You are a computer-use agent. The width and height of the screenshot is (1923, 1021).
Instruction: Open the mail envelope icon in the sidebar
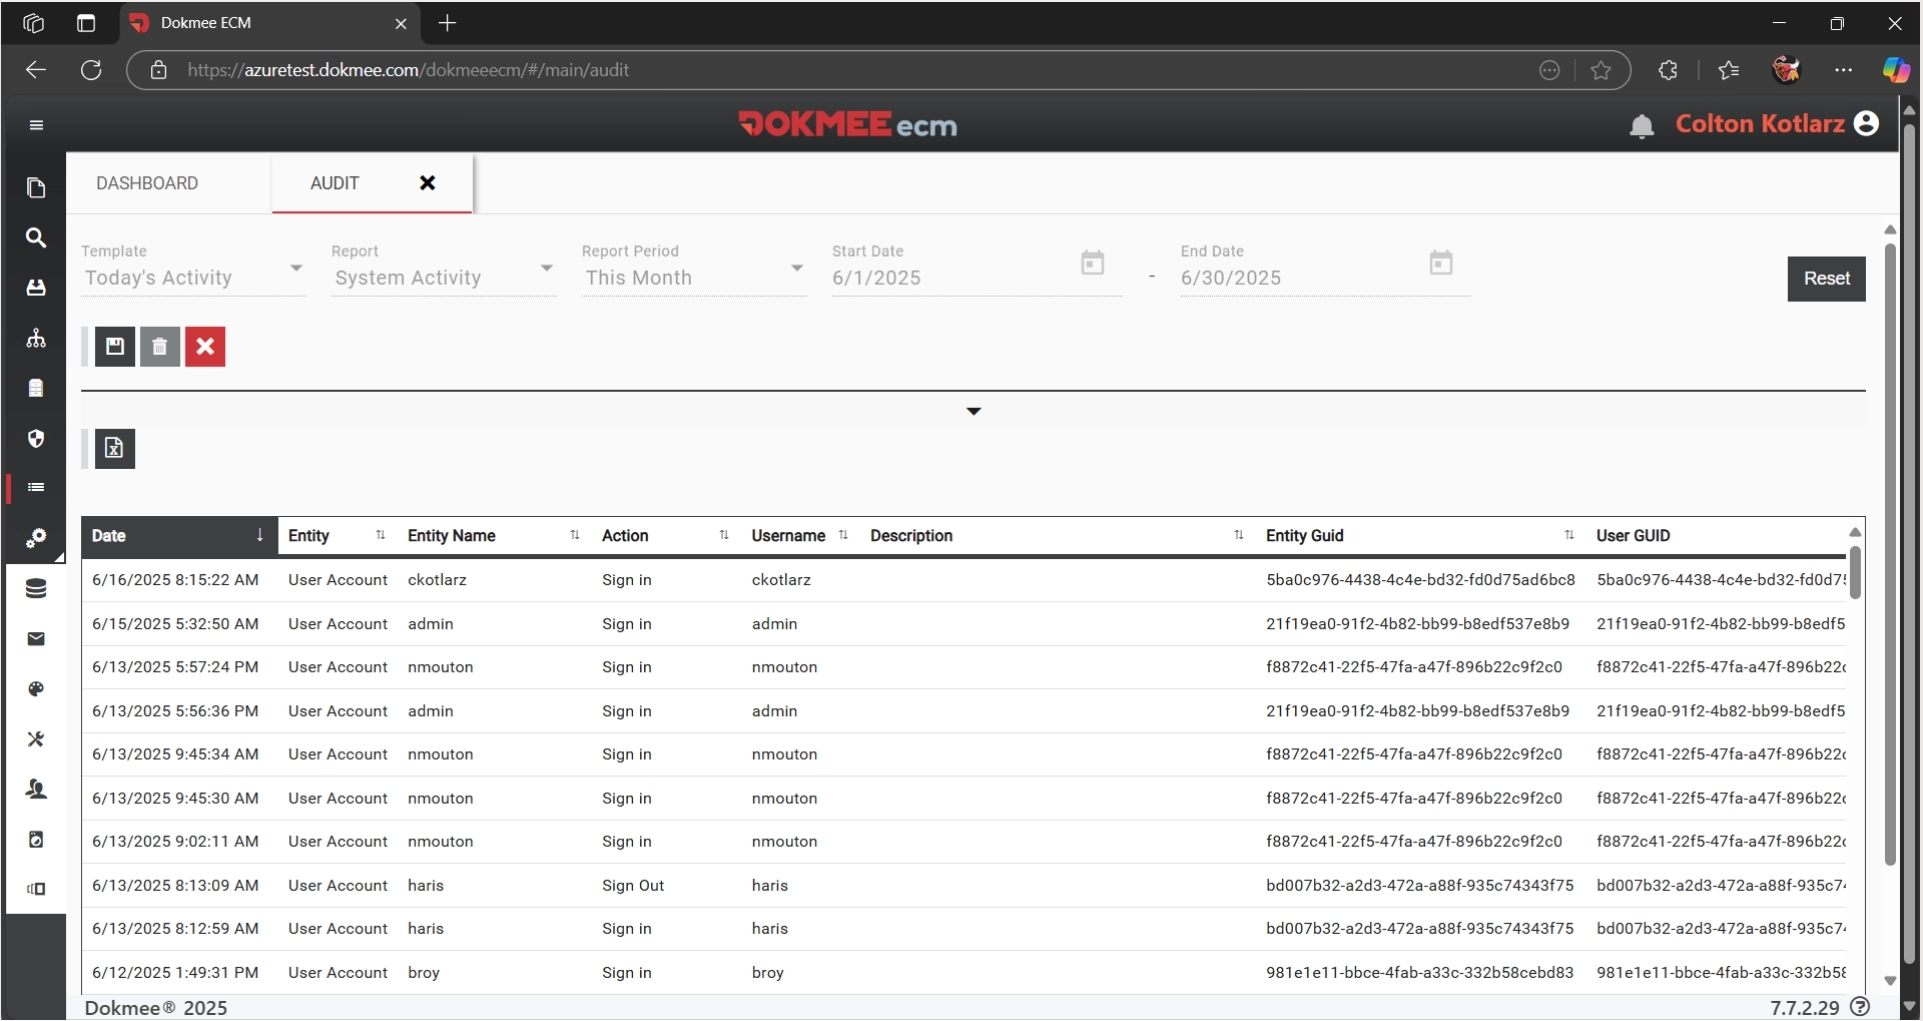[x=36, y=639]
